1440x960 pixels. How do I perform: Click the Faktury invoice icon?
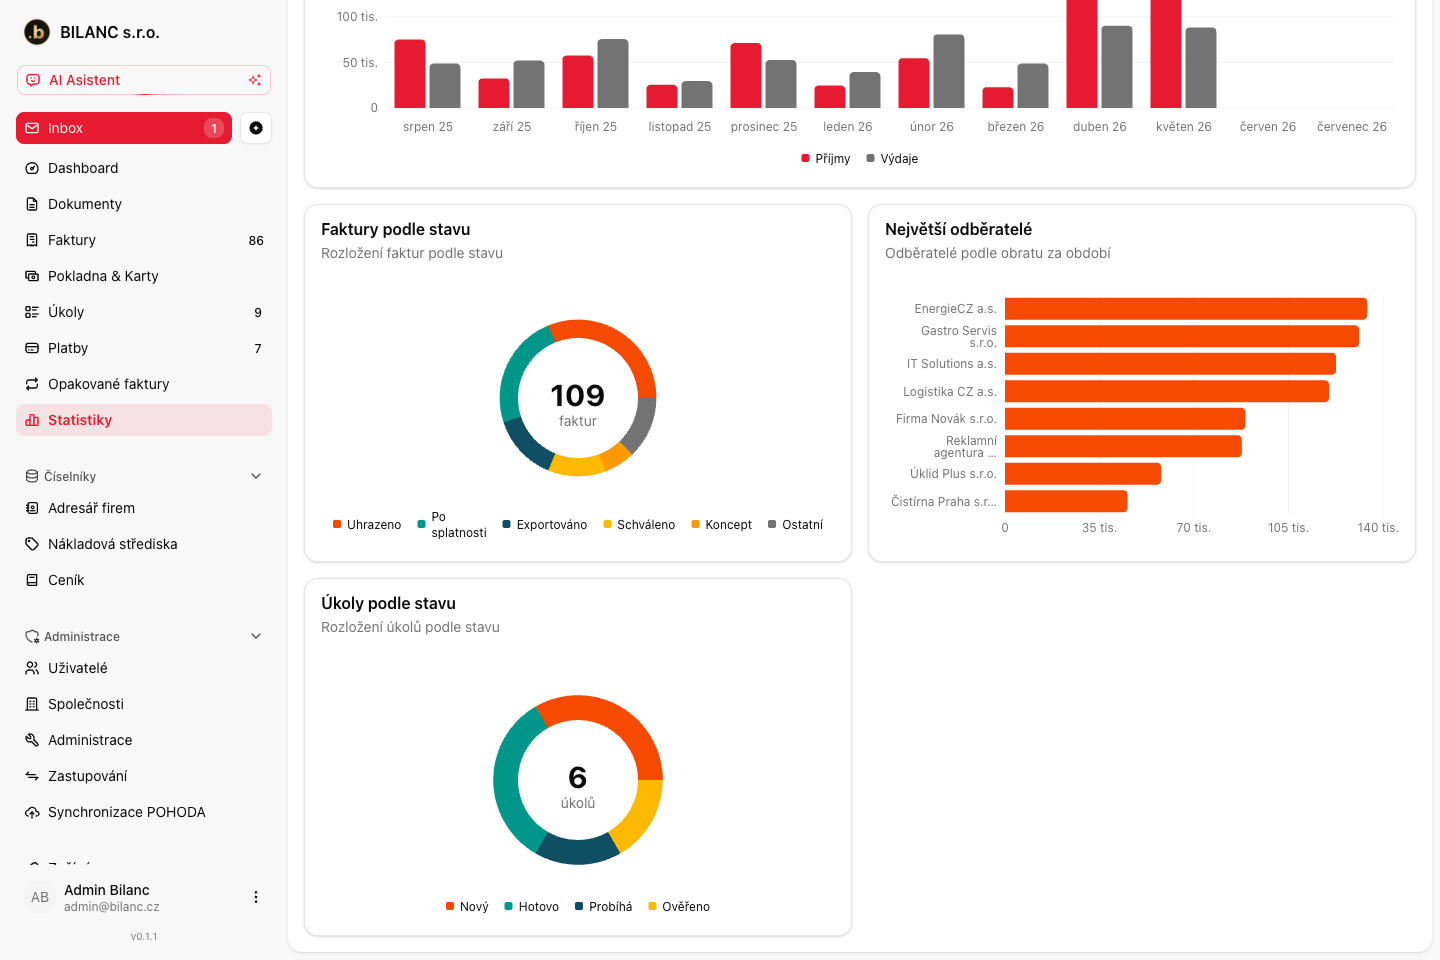(32, 240)
